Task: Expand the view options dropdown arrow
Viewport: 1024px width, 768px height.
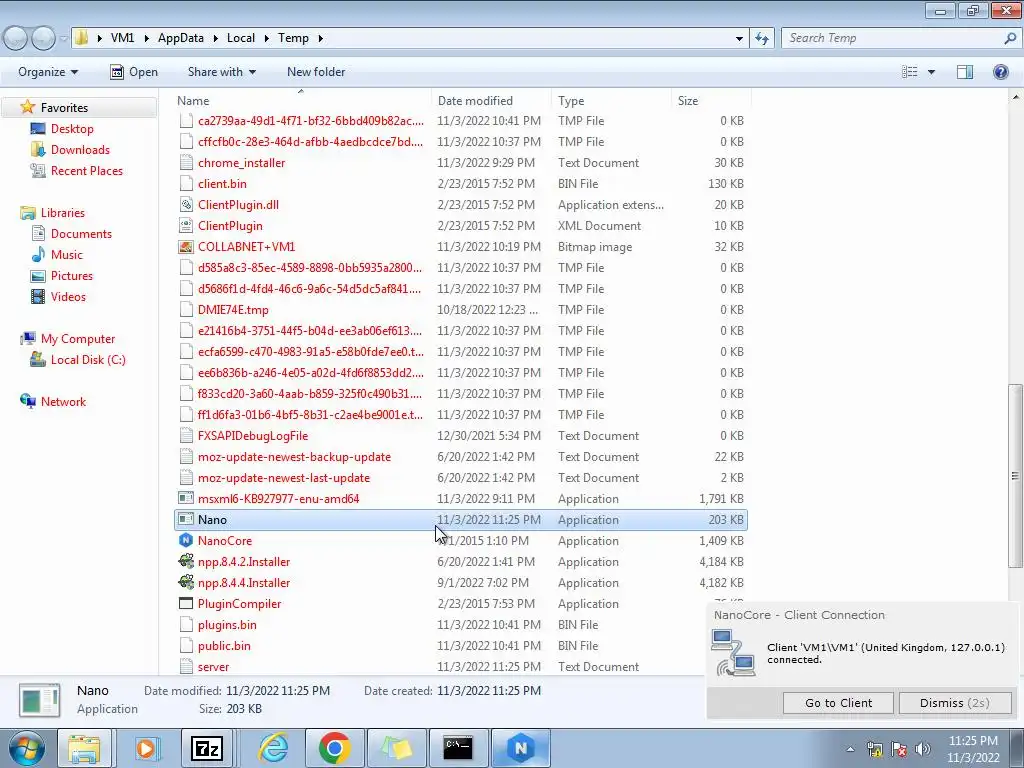Action: (x=931, y=72)
